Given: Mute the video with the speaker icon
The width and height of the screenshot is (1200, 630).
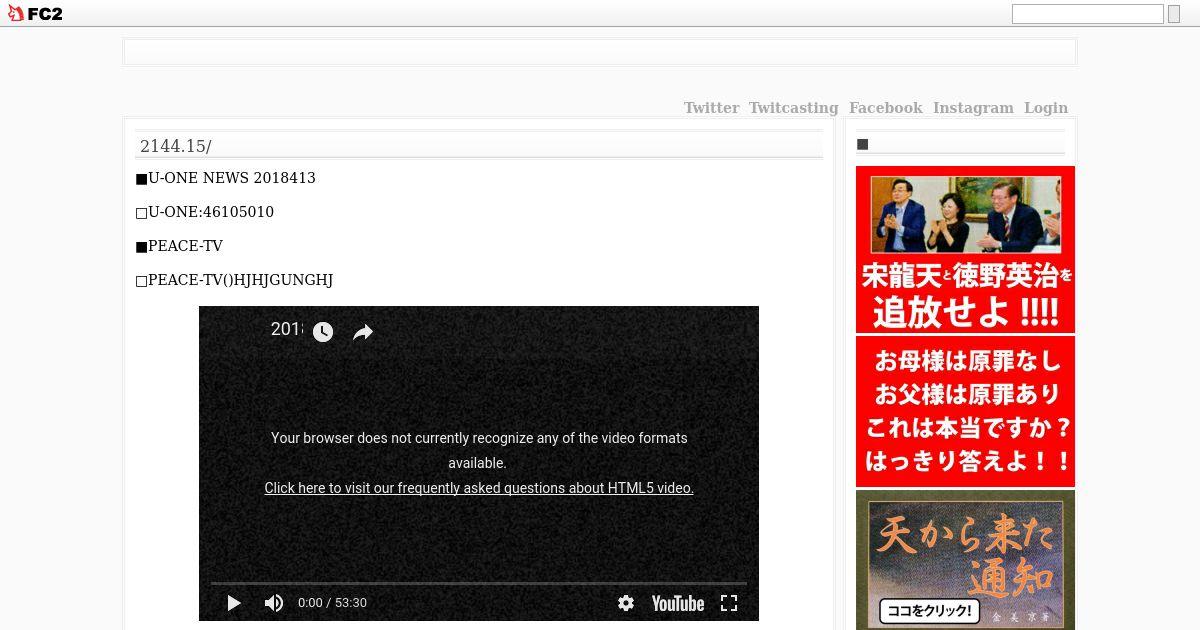Looking at the screenshot, I should click(x=273, y=603).
